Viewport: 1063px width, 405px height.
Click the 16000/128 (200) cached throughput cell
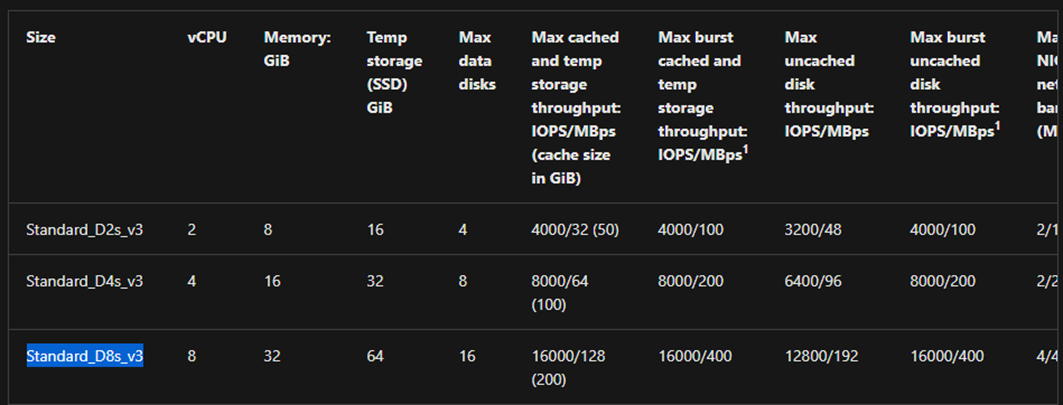point(568,368)
